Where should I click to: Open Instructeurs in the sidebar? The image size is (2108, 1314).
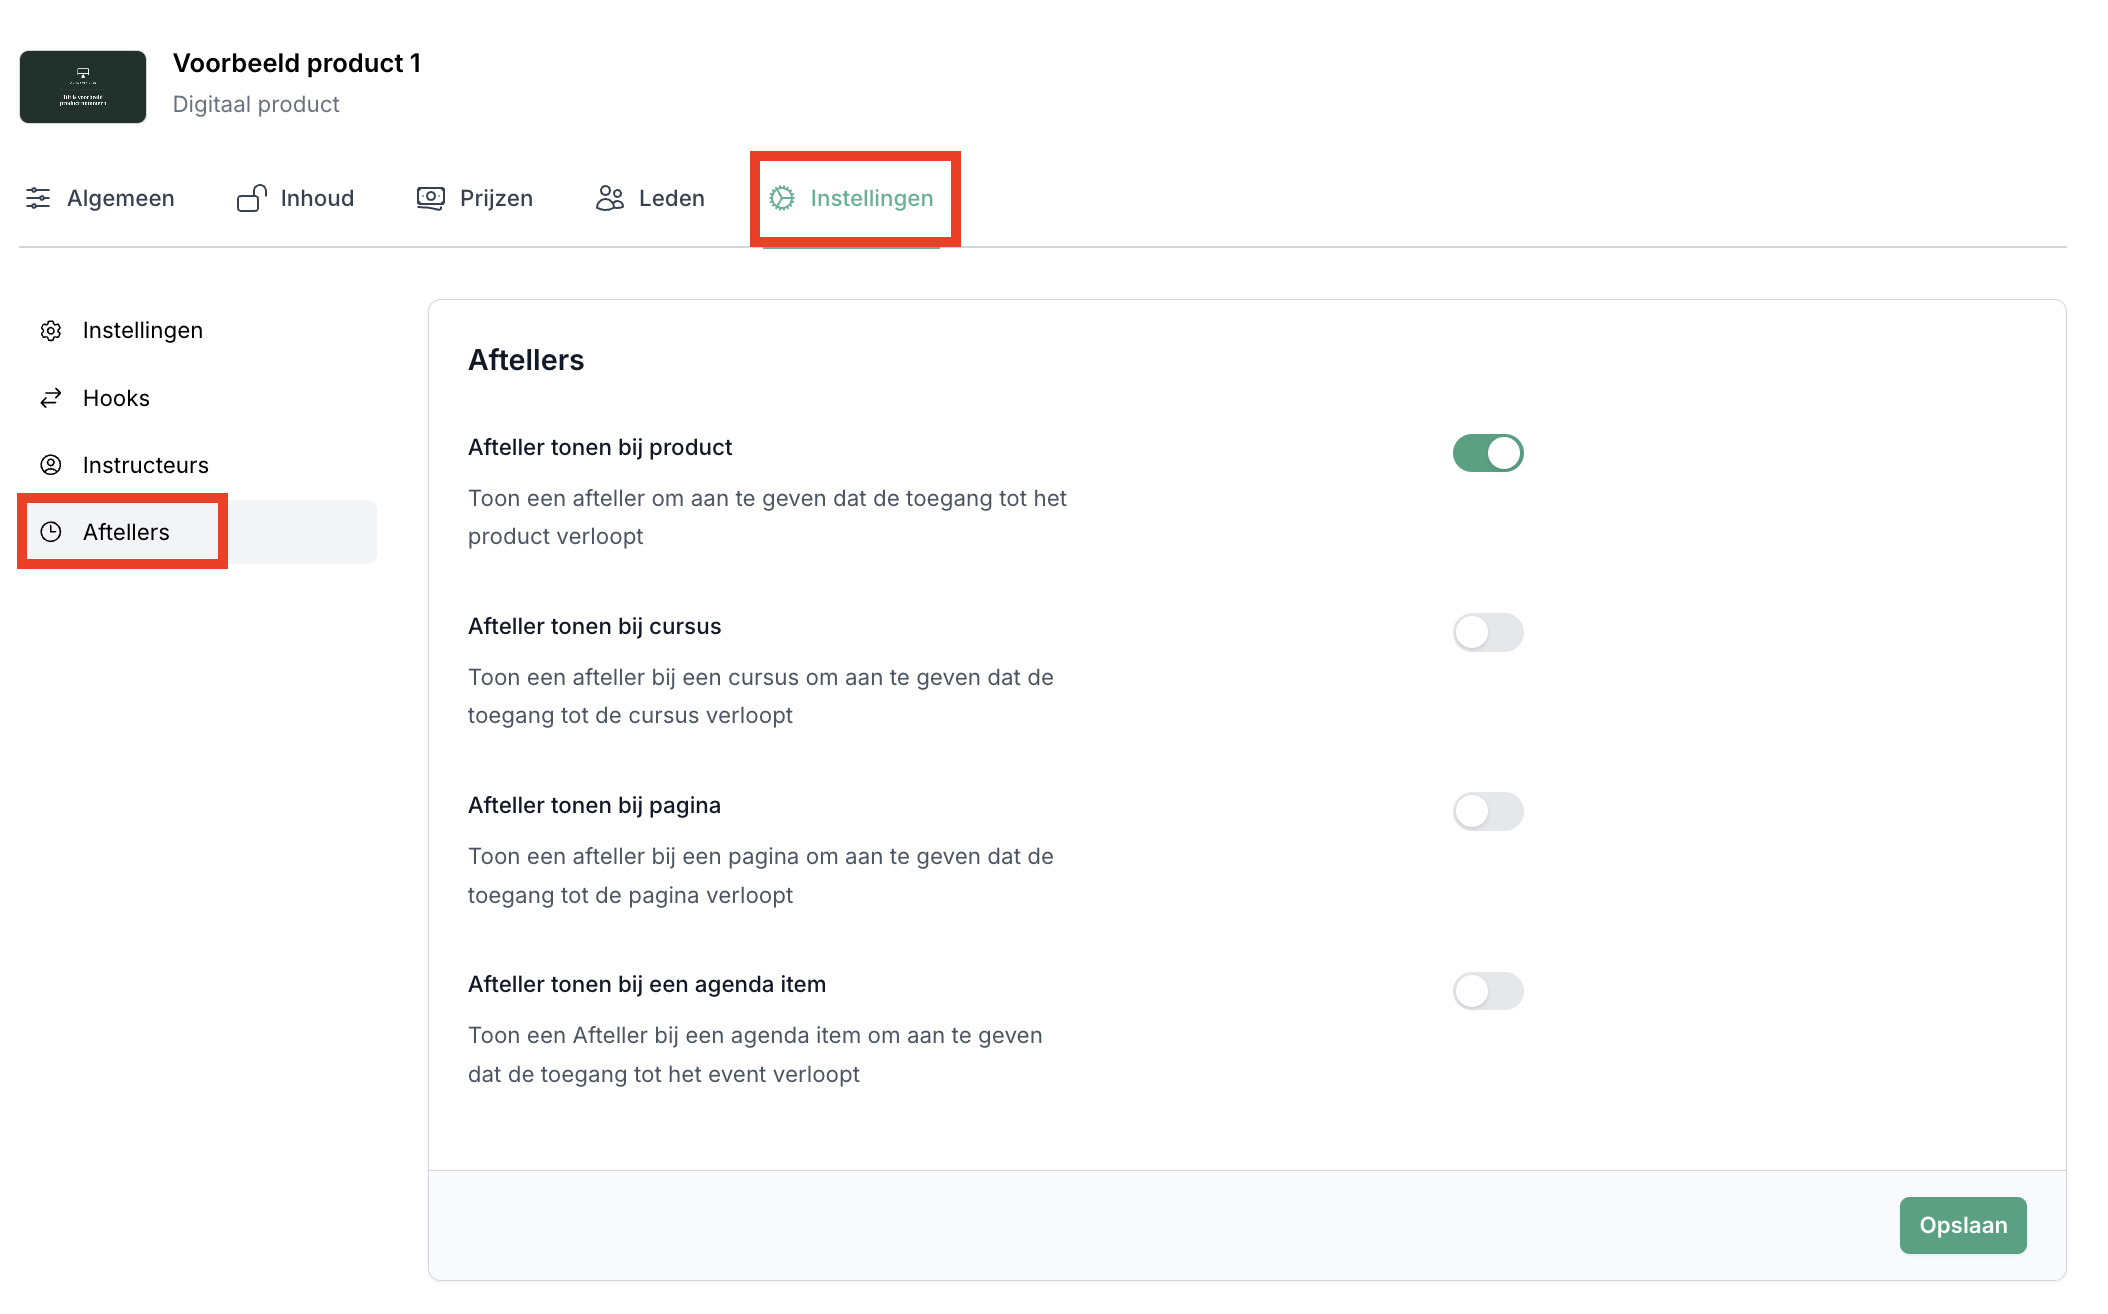(x=145, y=465)
